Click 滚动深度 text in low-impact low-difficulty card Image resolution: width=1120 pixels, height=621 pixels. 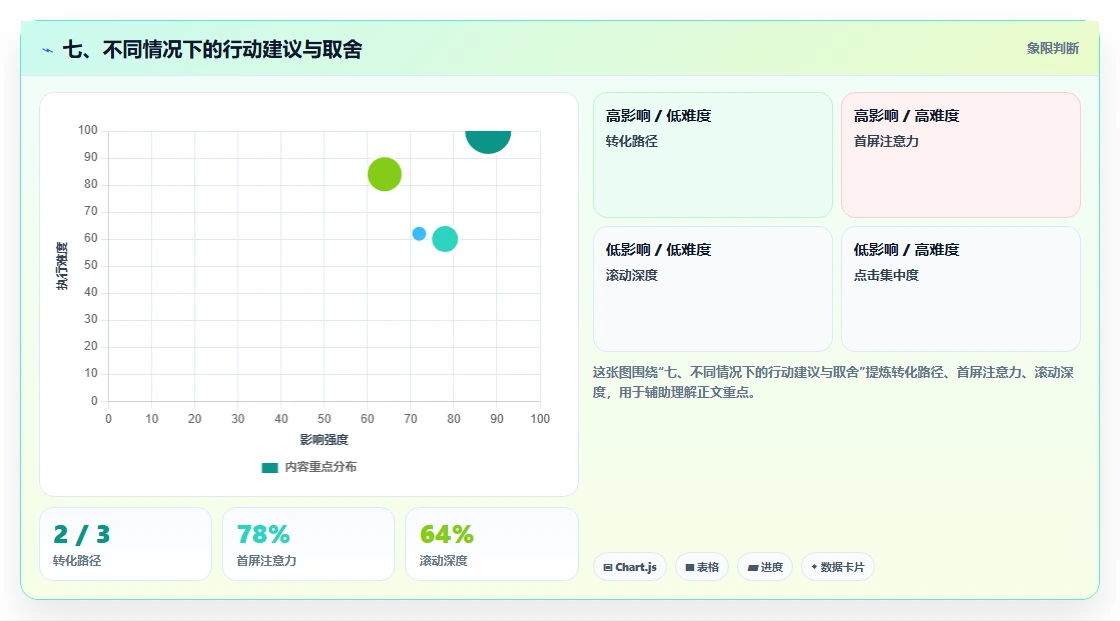pyautogui.click(x=631, y=275)
